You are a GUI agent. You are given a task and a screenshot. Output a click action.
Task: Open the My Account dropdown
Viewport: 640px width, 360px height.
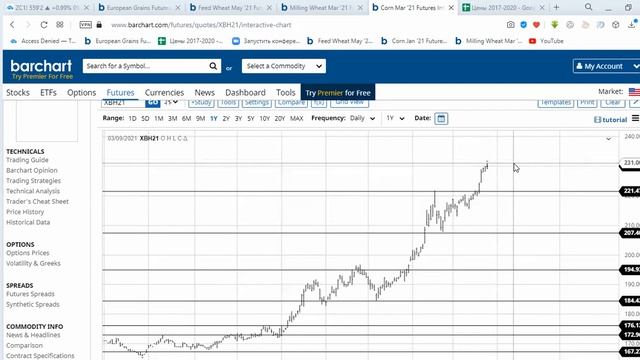[x=607, y=66]
